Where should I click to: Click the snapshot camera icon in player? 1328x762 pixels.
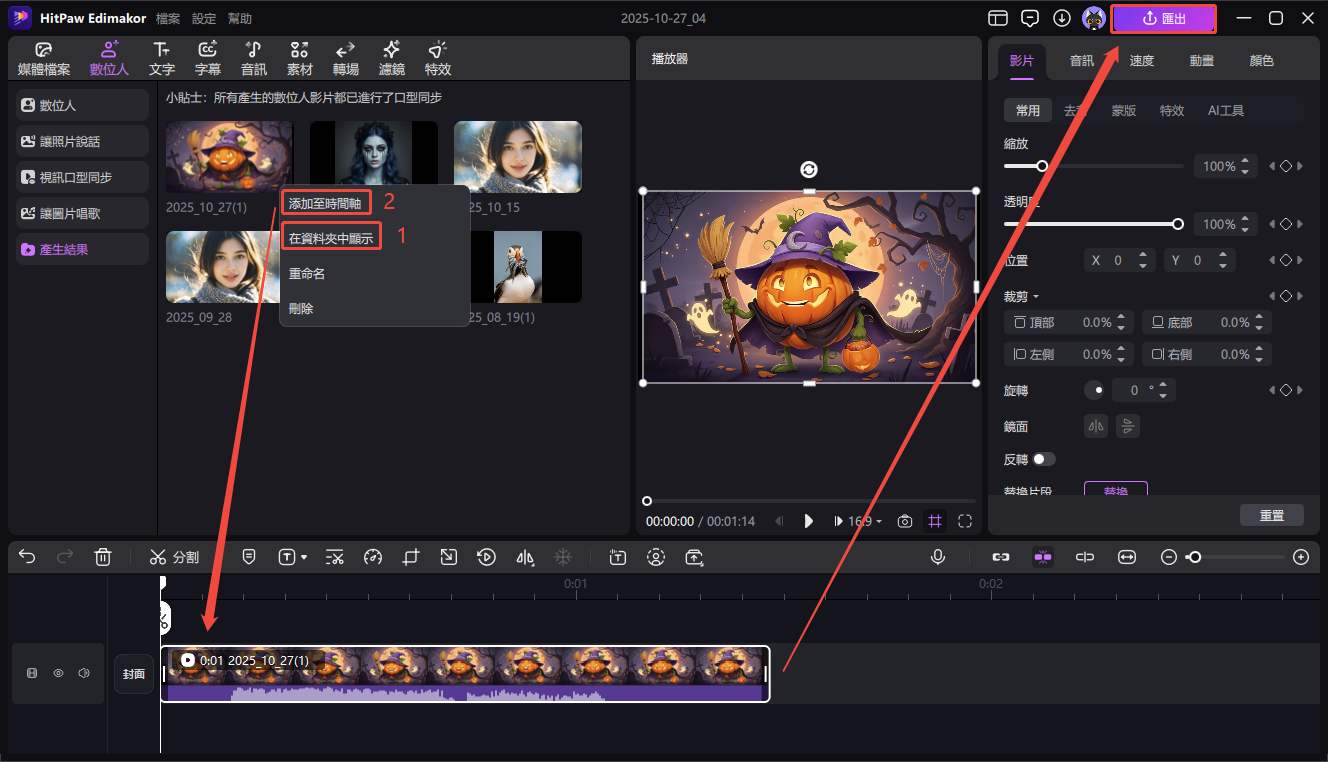click(904, 521)
